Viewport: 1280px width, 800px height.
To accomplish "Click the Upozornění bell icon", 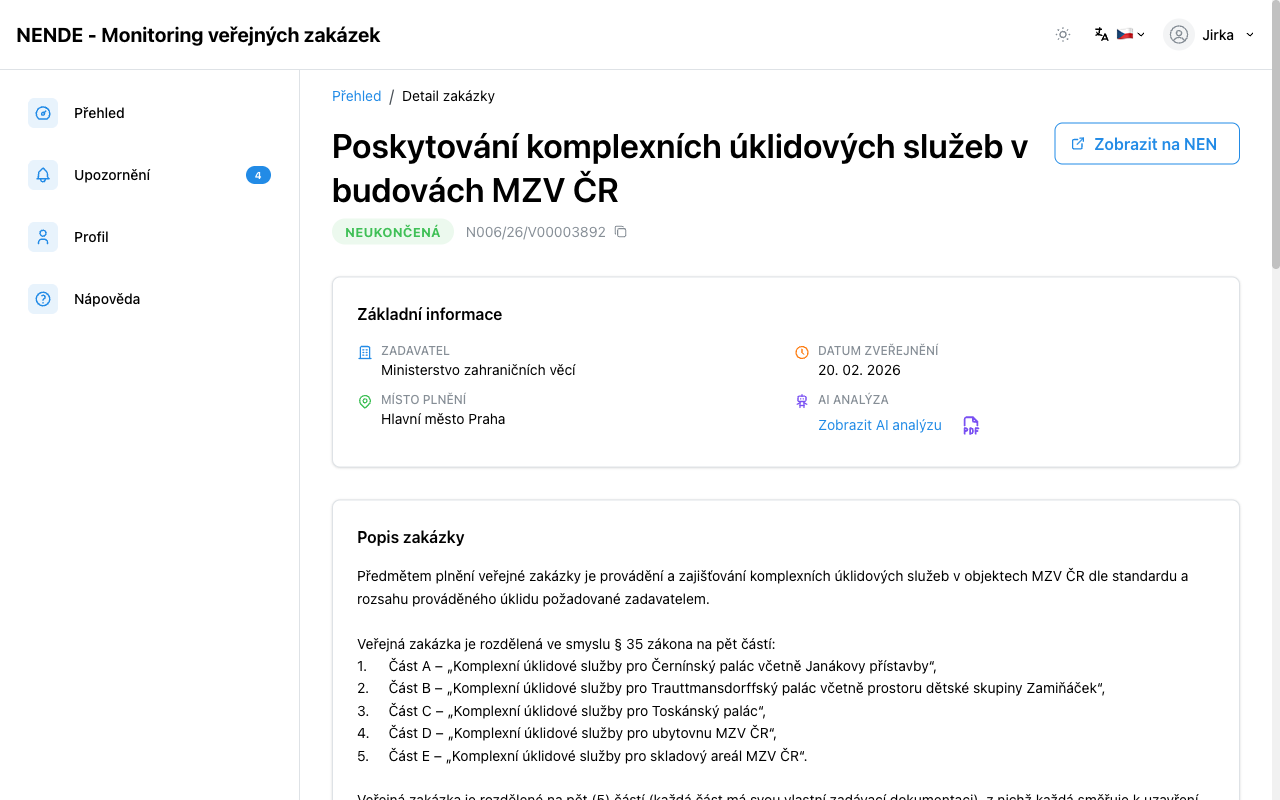I will pos(42,175).
